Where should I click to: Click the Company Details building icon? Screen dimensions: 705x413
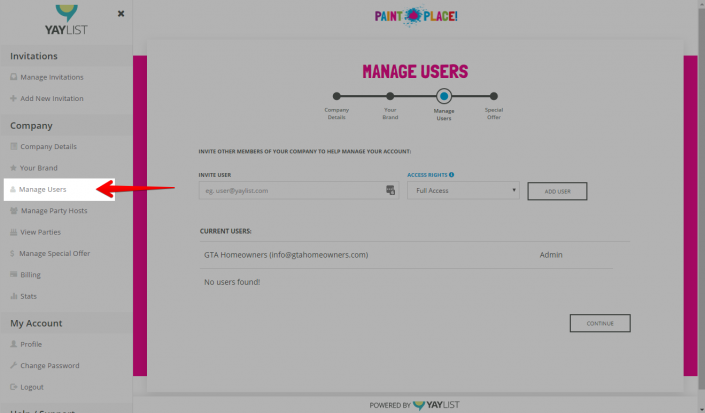click(x=13, y=146)
